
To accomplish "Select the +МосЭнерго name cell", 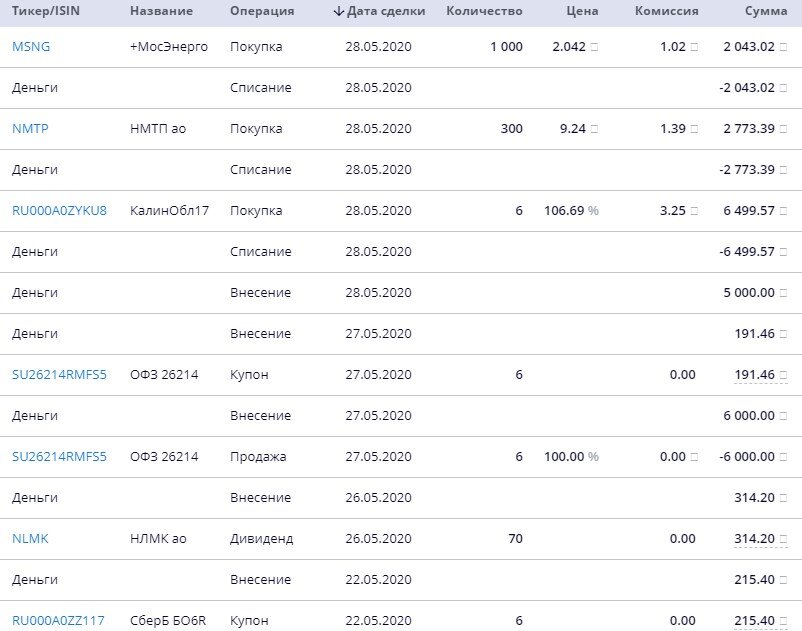I will coord(169,47).
